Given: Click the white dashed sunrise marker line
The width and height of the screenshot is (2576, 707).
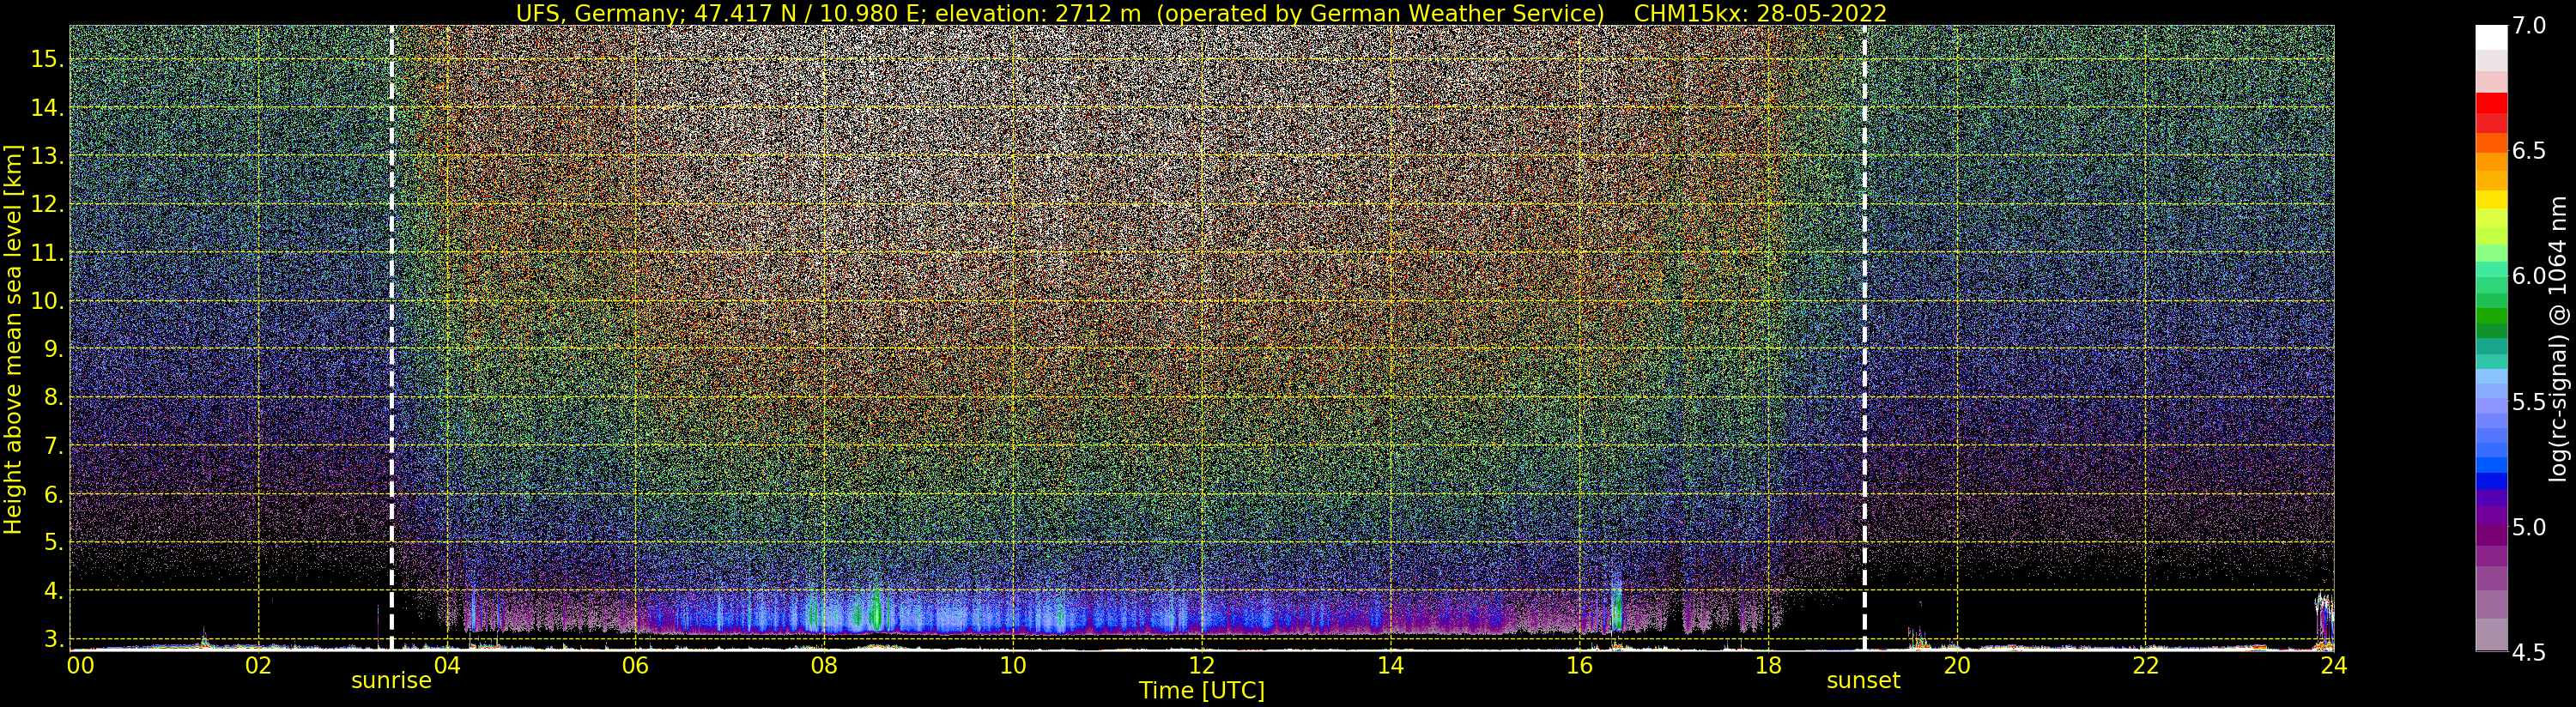Looking at the screenshot, I should pyautogui.click(x=391, y=338).
